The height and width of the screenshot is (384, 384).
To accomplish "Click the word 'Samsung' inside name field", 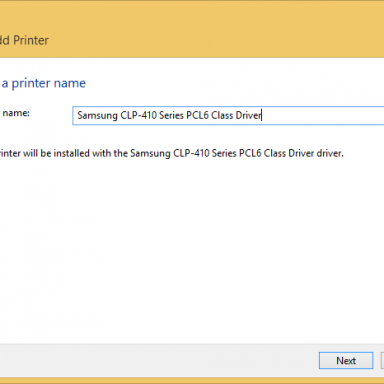I will pyautogui.click(x=97, y=115).
